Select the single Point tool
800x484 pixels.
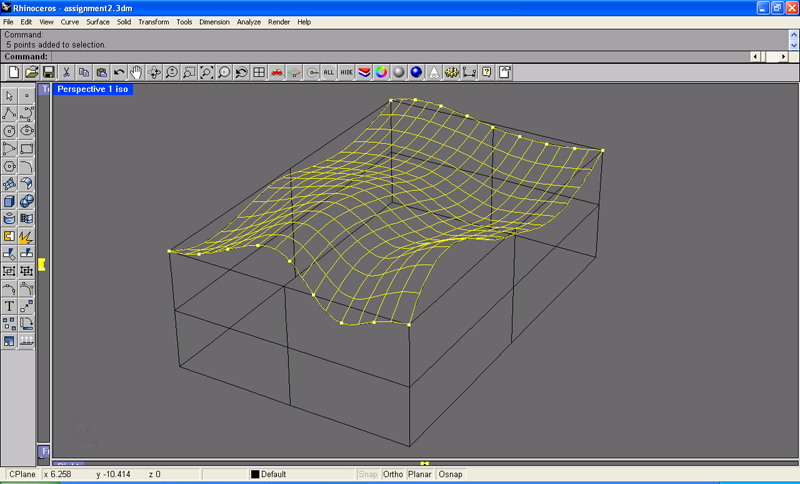[x=27, y=96]
